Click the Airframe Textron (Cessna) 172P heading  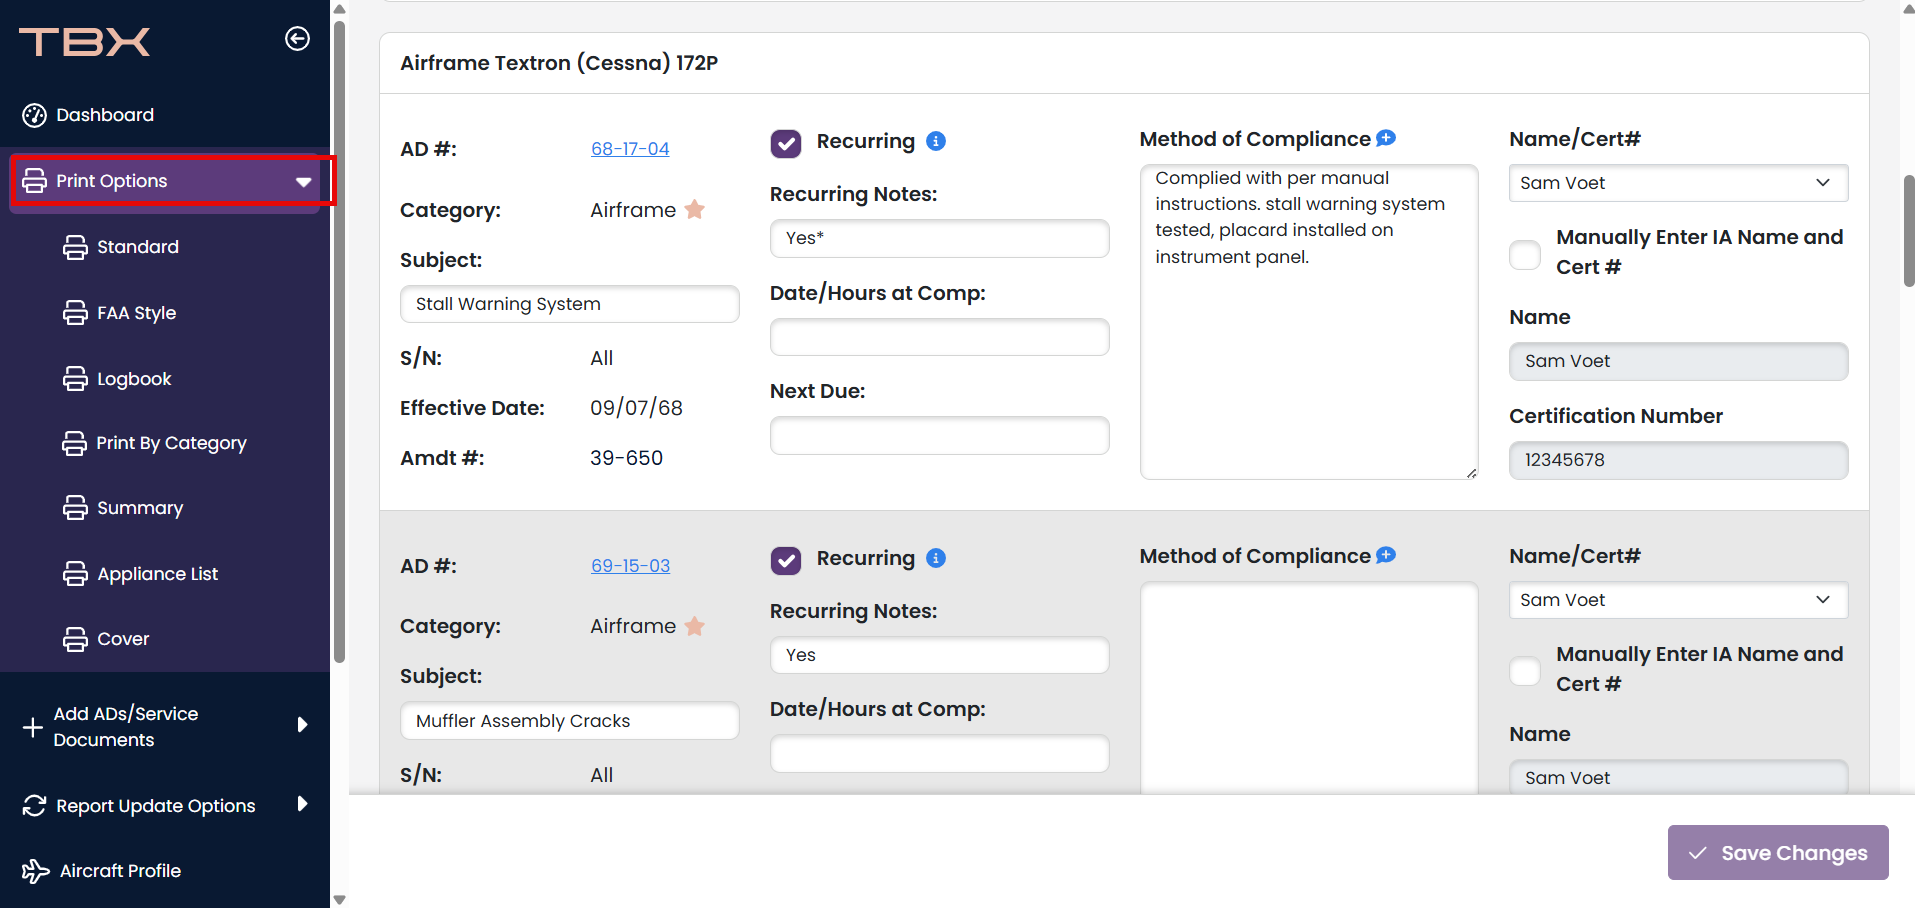click(x=559, y=63)
